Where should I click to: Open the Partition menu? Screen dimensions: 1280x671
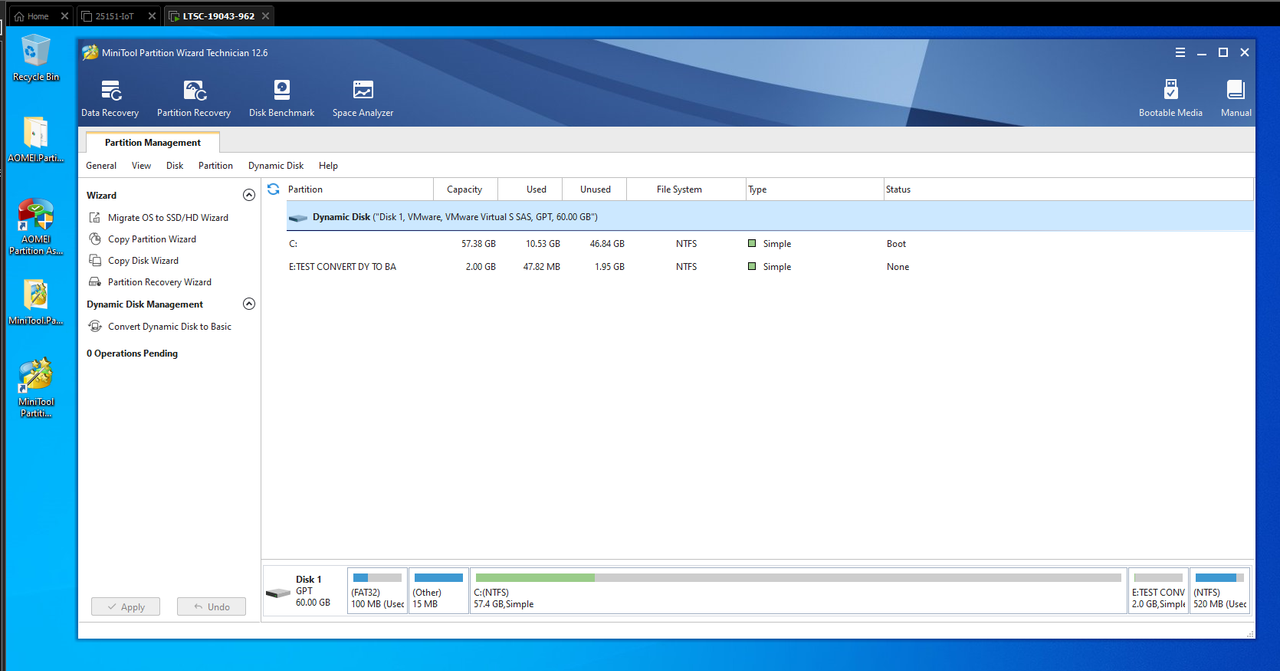click(x=215, y=166)
